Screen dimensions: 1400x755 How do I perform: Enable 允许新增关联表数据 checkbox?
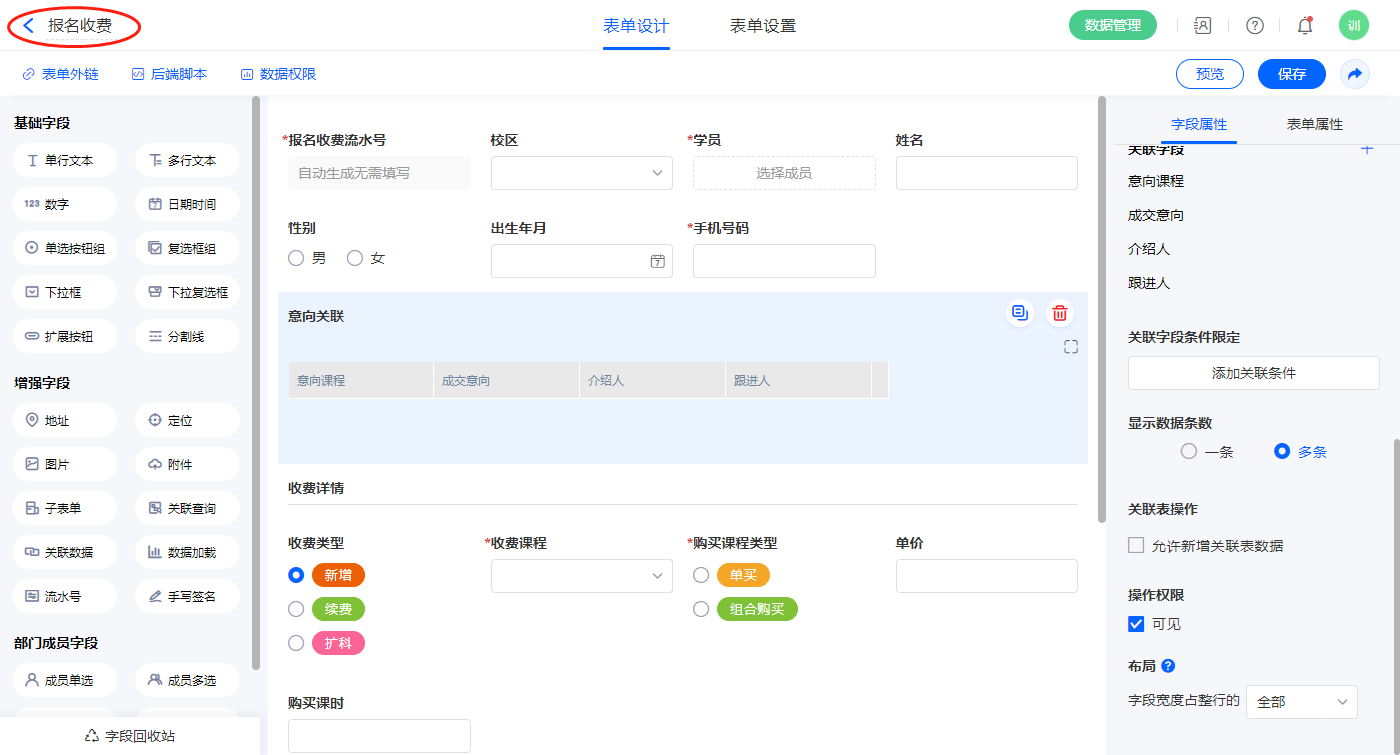click(1136, 546)
